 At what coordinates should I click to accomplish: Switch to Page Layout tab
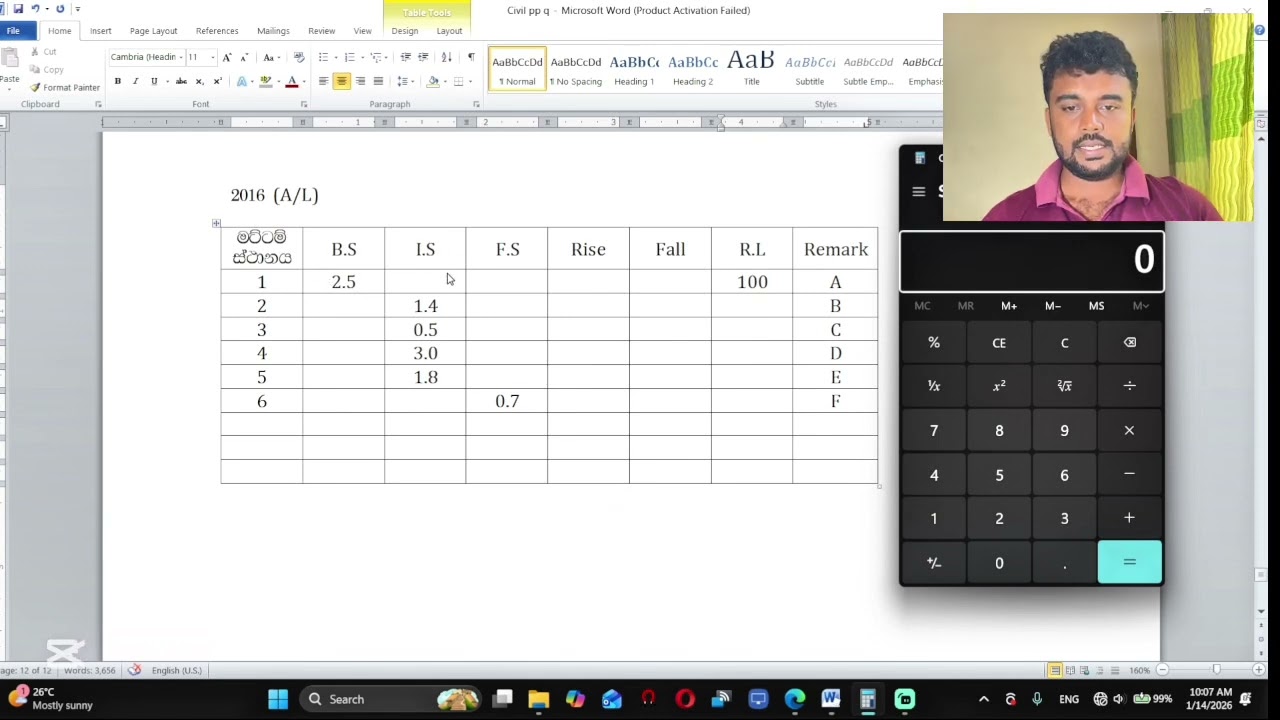[x=153, y=31]
